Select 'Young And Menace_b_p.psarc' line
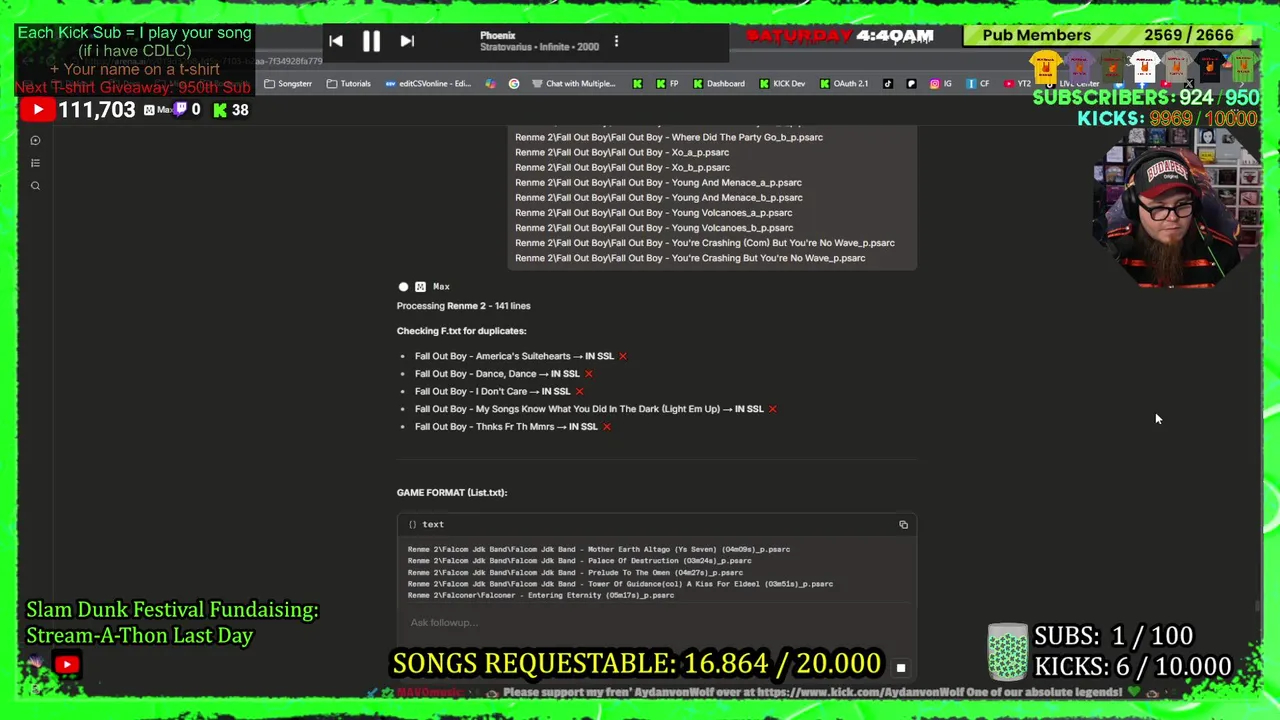The height and width of the screenshot is (720, 1280). pyautogui.click(x=659, y=198)
